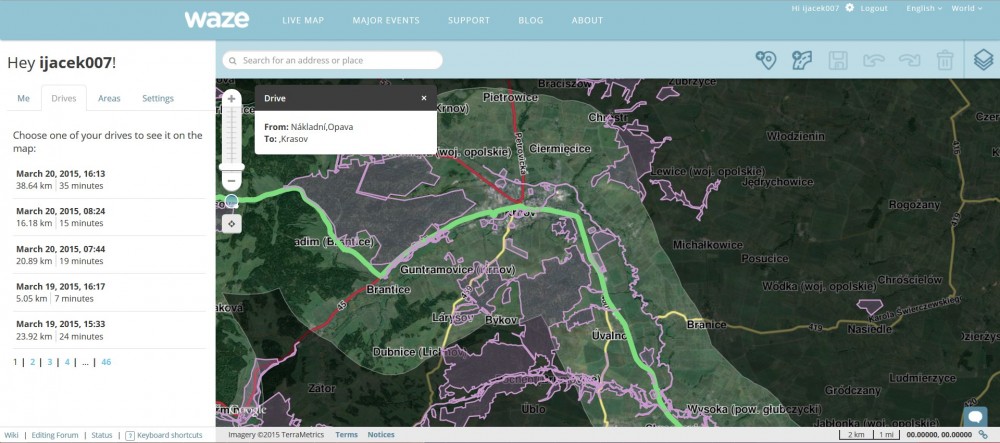Click the redo arrow icon

click(x=909, y=60)
